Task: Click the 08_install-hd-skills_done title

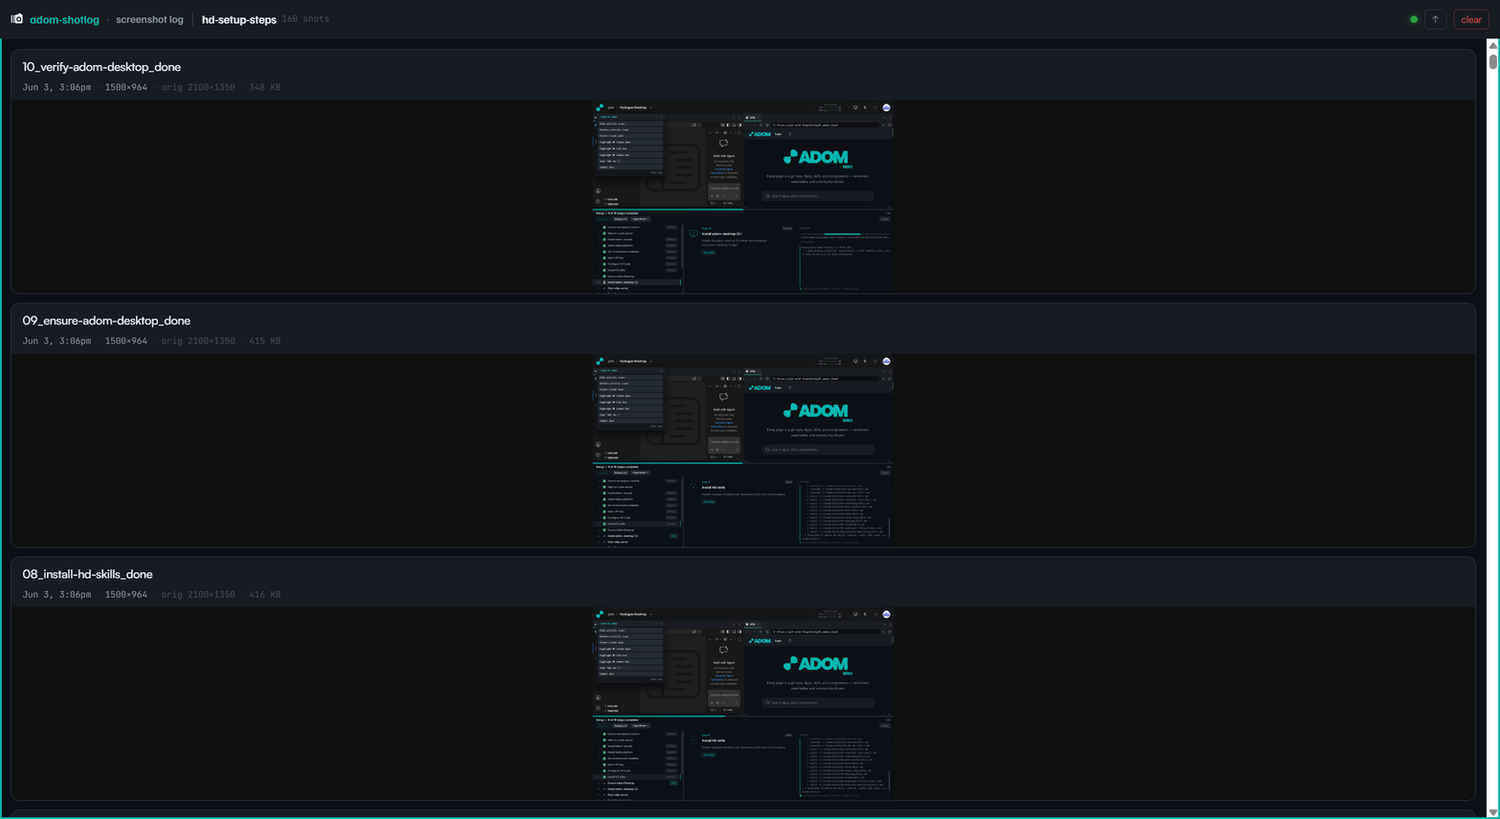Action: click(x=88, y=574)
